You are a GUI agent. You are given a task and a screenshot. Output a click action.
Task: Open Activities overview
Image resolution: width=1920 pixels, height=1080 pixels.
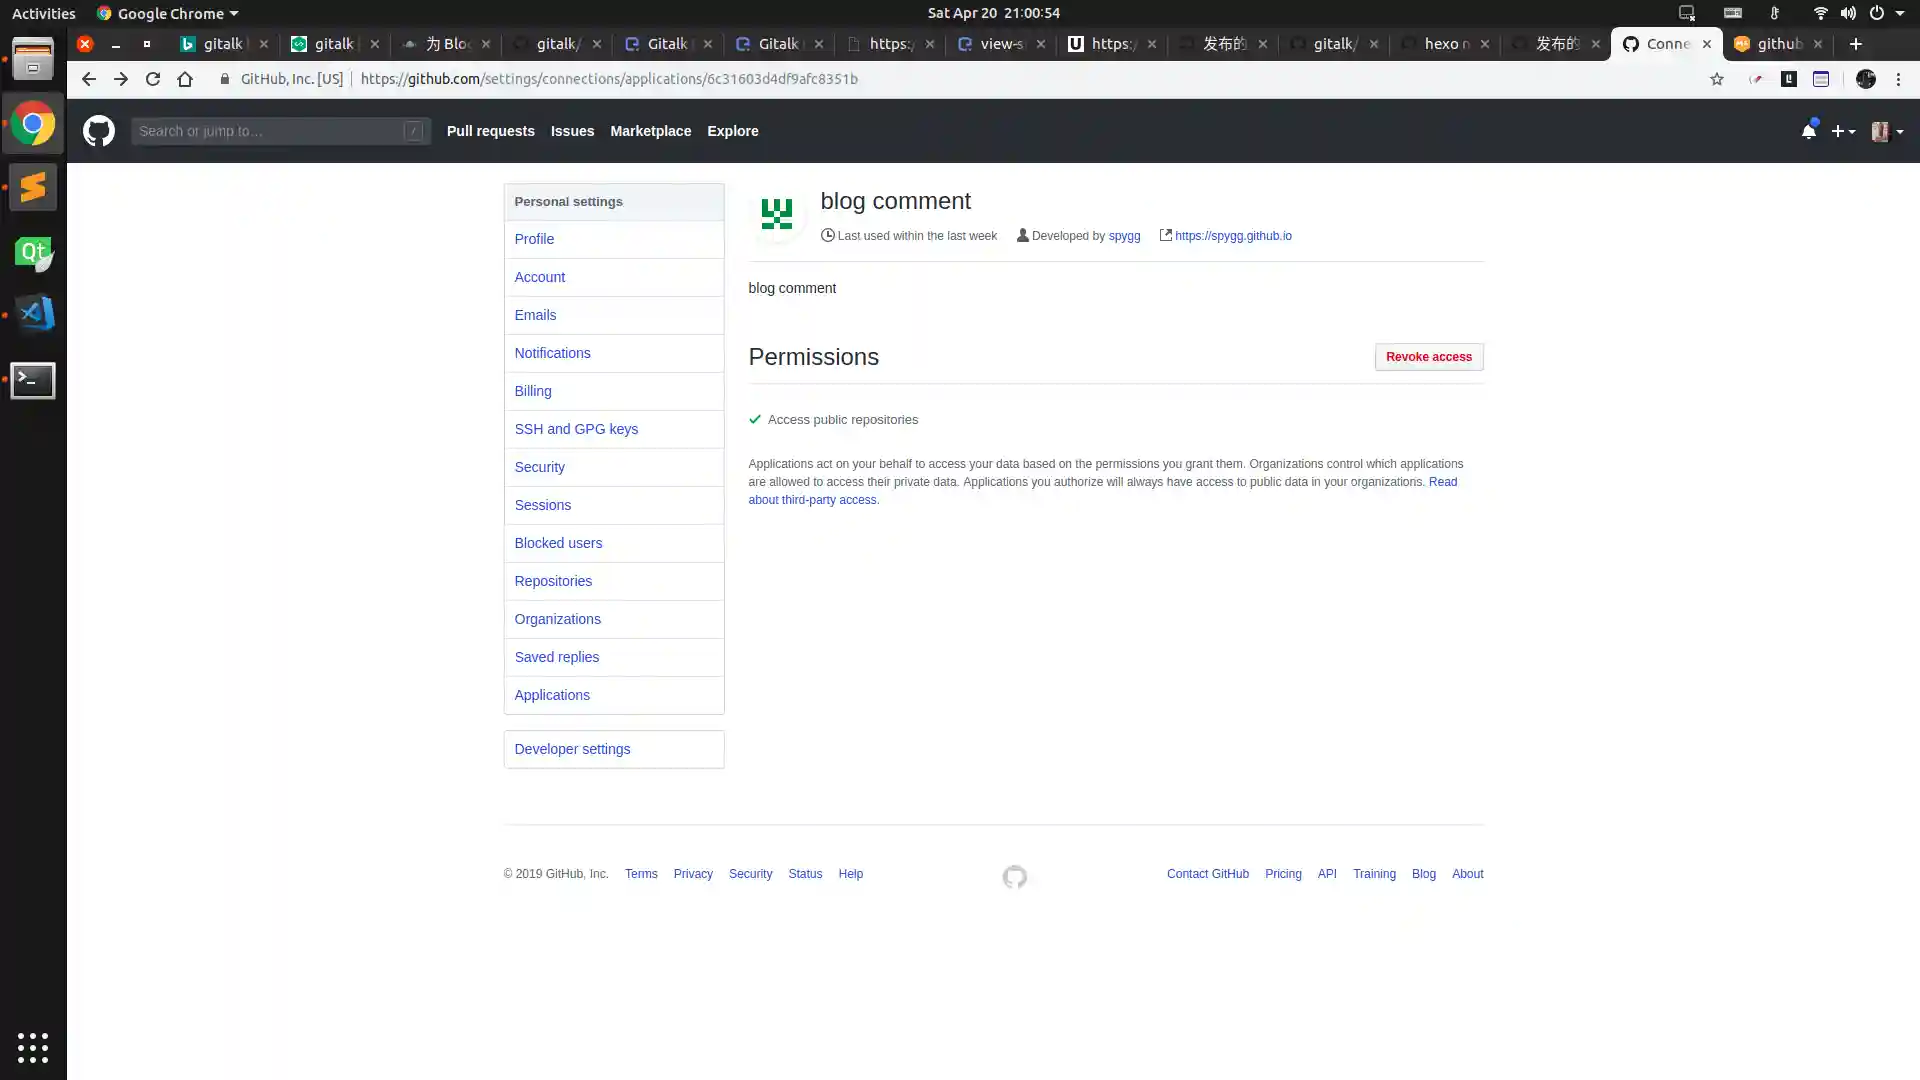click(43, 13)
